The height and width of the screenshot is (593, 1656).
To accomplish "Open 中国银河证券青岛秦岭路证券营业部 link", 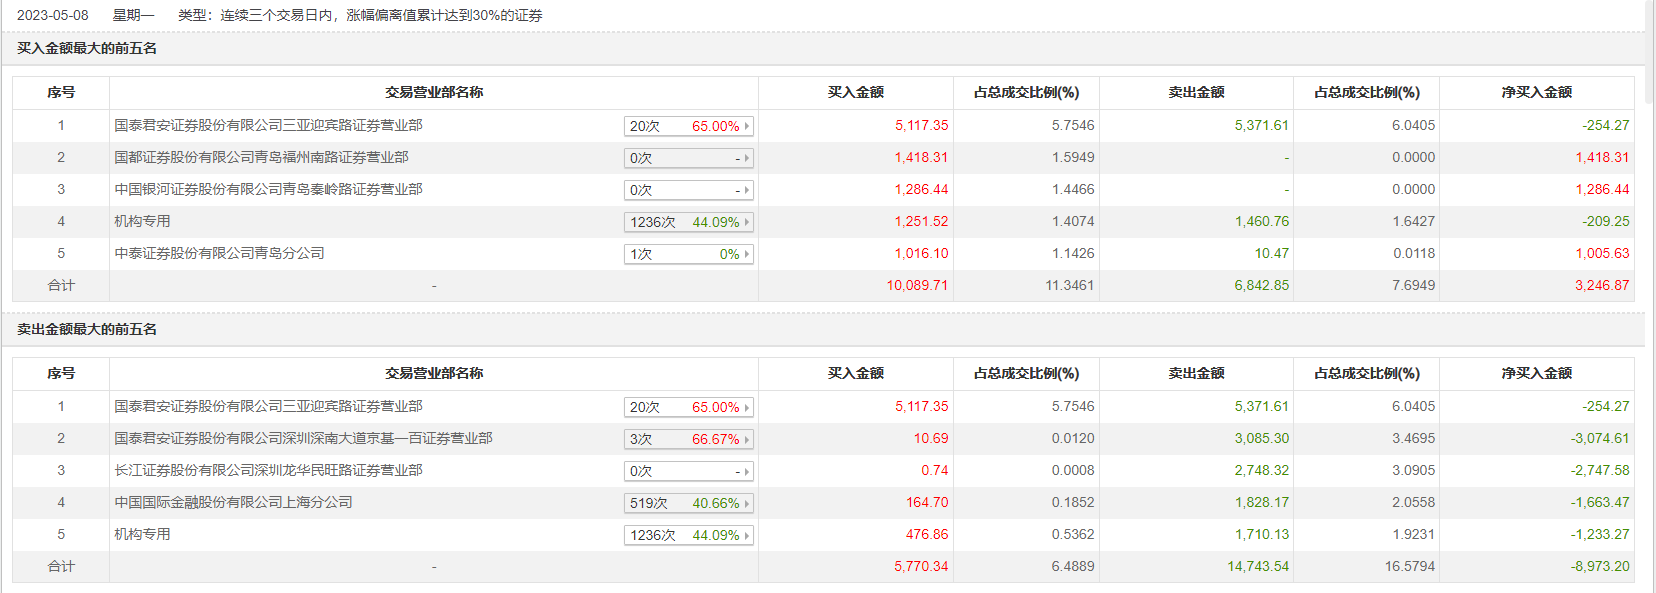I will 268,189.
